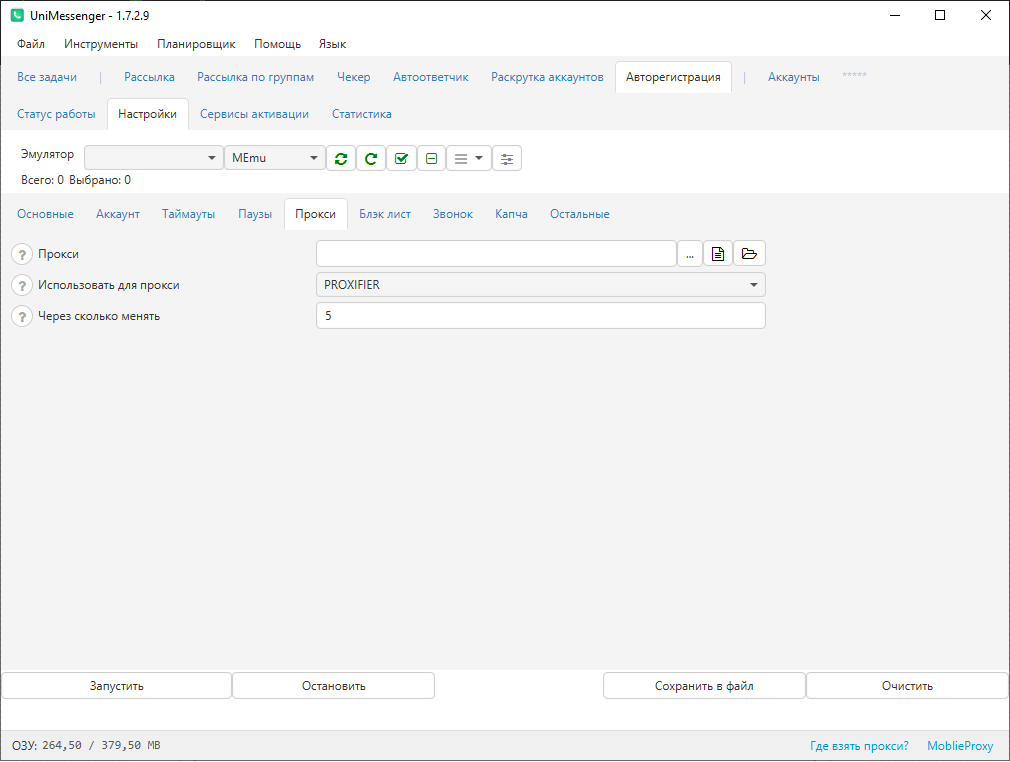The width and height of the screenshot is (1010, 762).
Task: Click help icon for Через сколько менять
Action: point(22,316)
